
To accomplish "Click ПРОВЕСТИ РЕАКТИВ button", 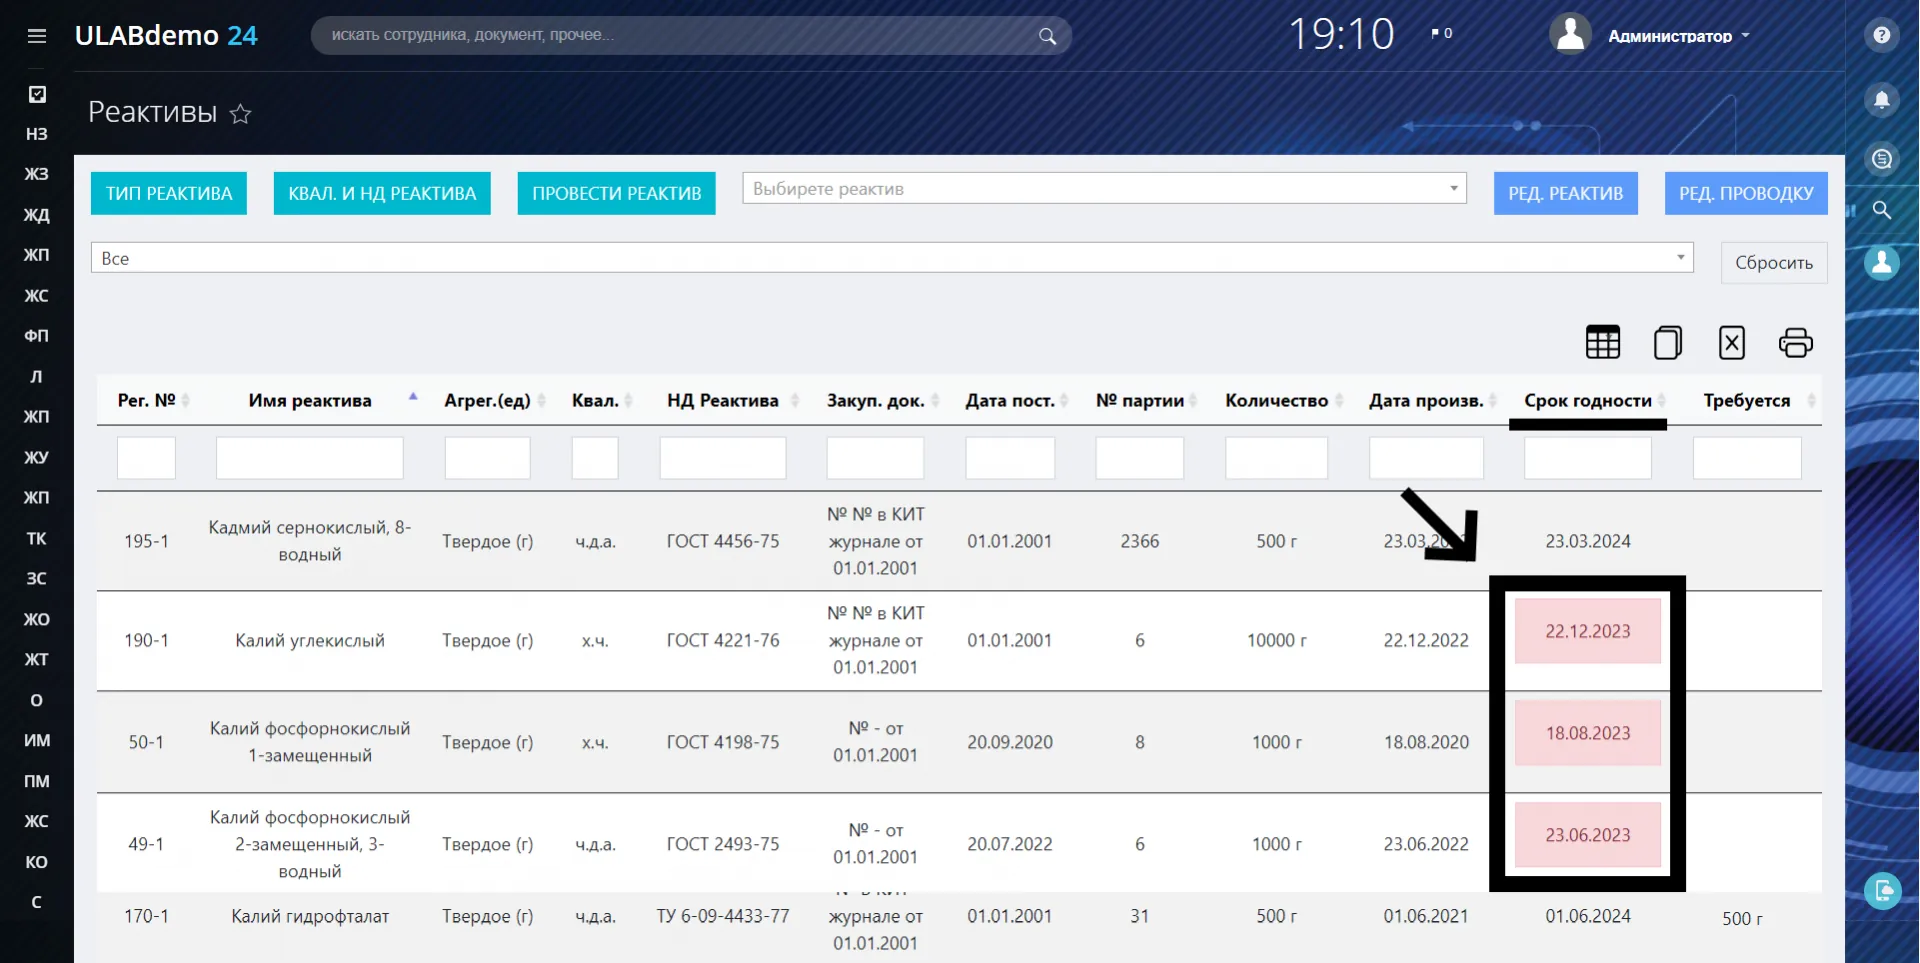I will [617, 193].
